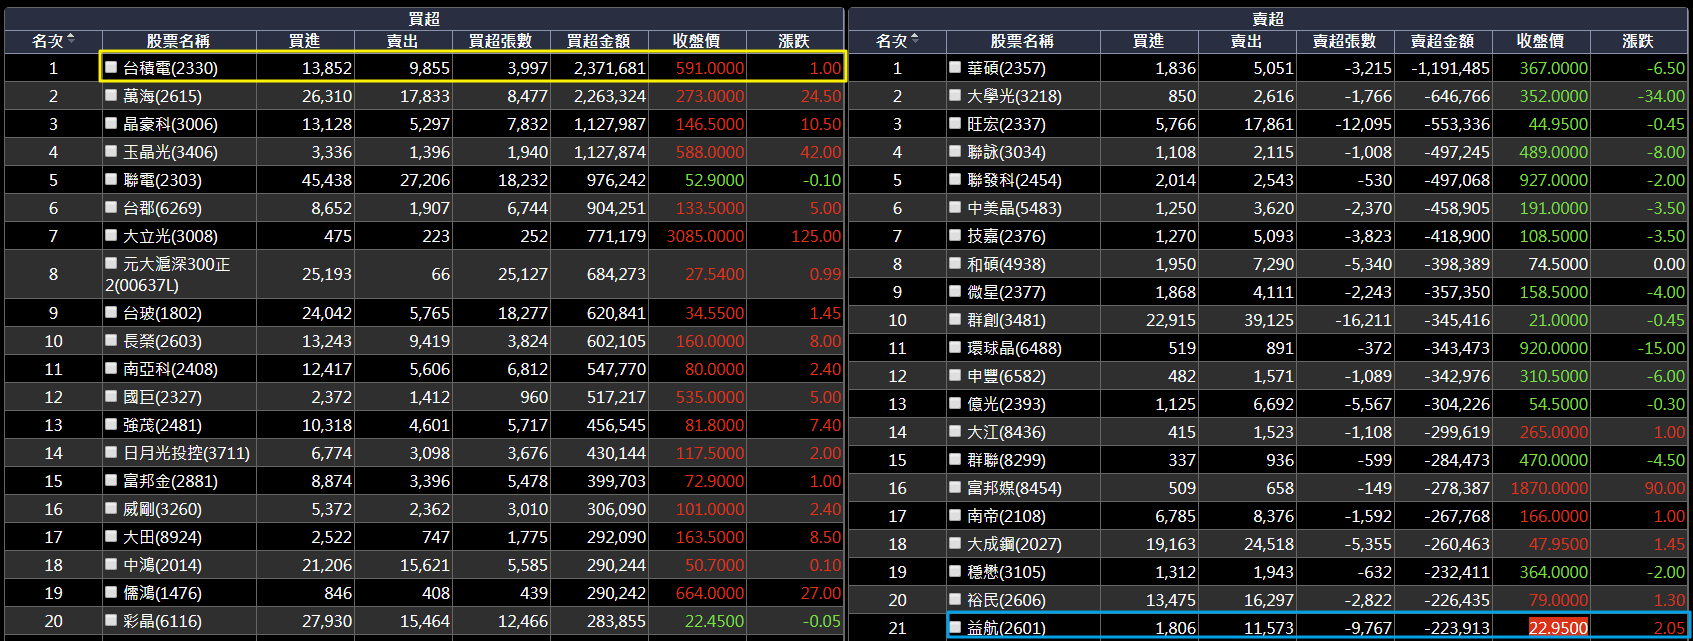Select the 大學光(3218) checkbox
Viewport: 1693px width, 641px height.
click(955, 95)
